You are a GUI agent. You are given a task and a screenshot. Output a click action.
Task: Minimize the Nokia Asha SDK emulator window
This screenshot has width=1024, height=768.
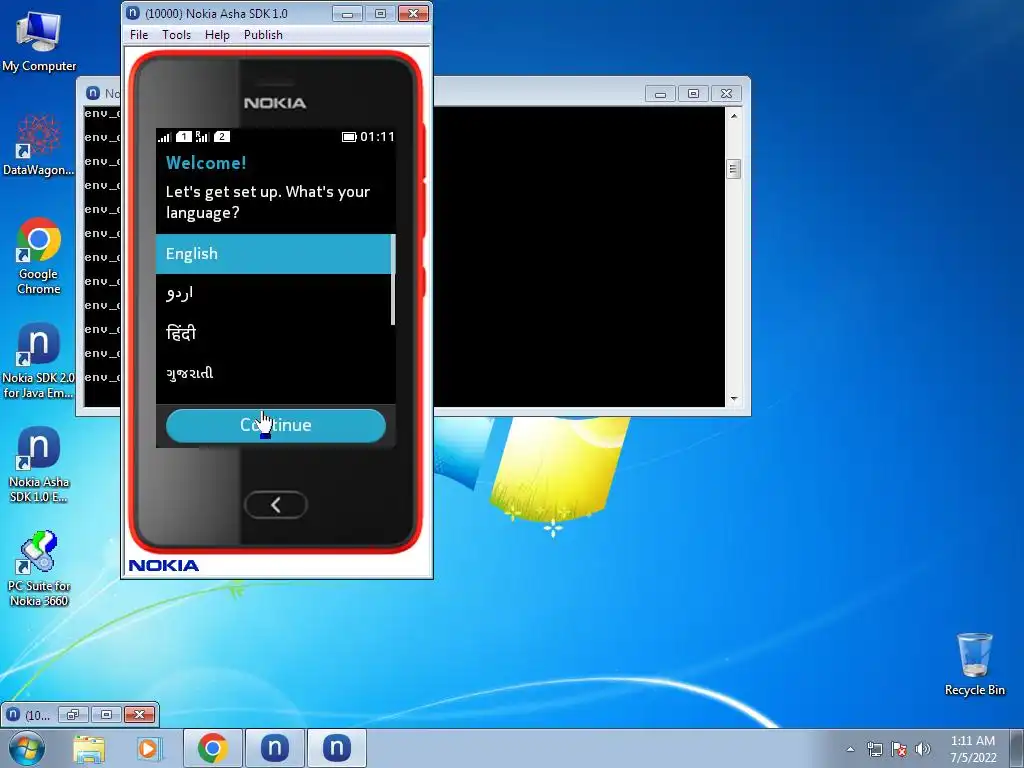coord(347,14)
